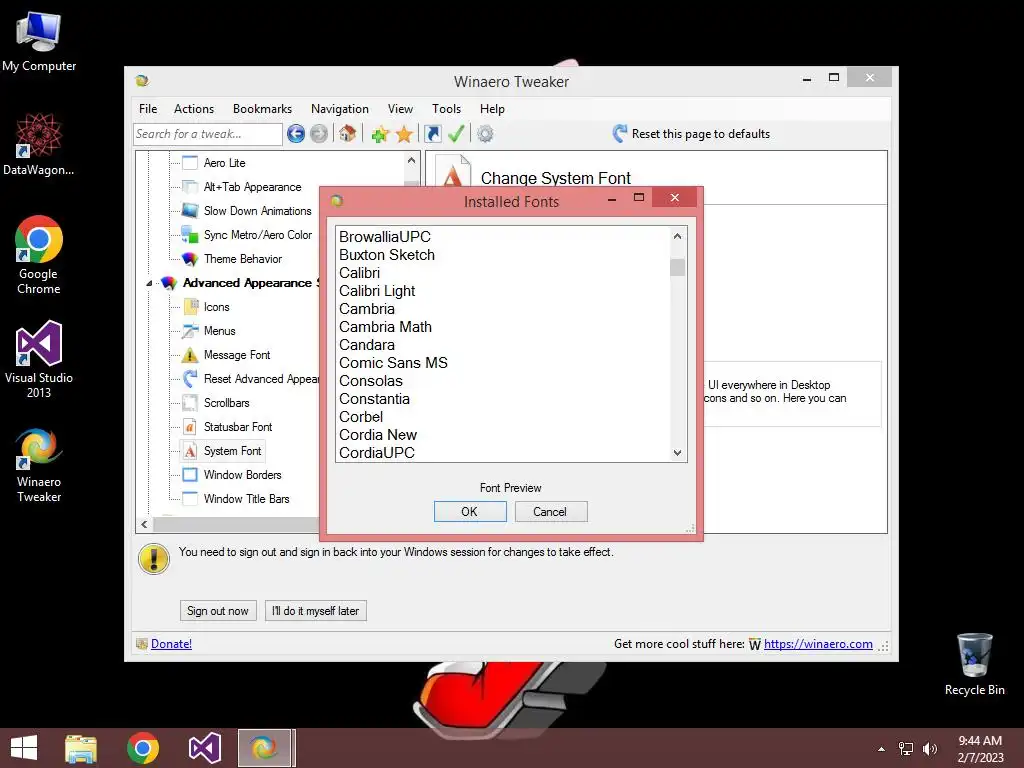Screen dimensions: 1024x768
Task: Cancel the Installed Fonts dialog
Action: (551, 511)
